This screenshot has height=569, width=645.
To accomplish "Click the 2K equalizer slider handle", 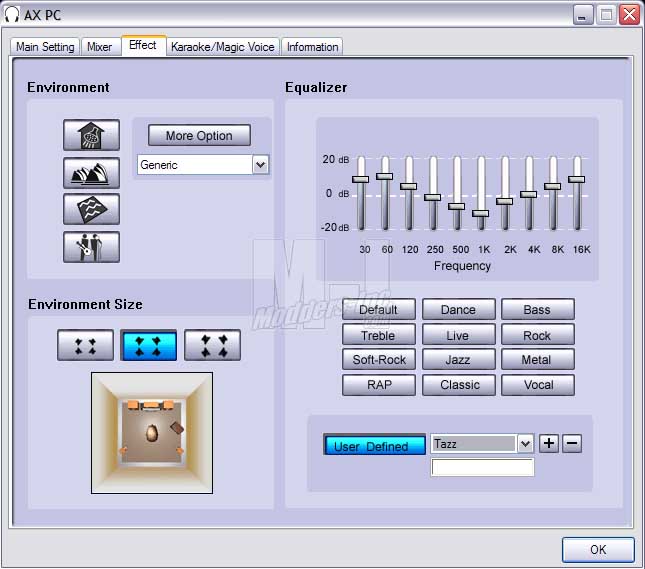I will [x=504, y=201].
